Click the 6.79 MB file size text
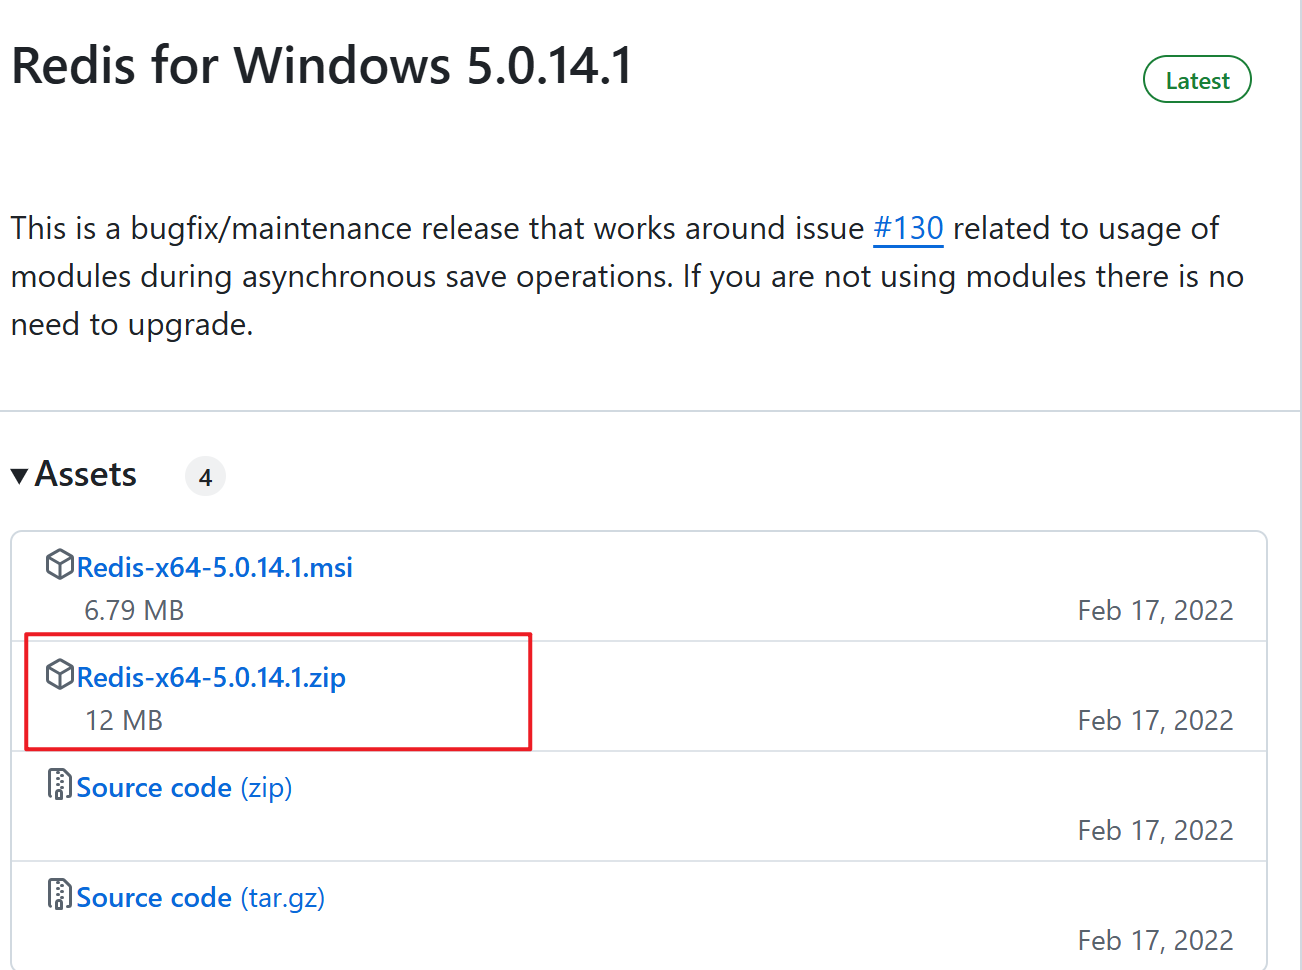 coord(134,610)
